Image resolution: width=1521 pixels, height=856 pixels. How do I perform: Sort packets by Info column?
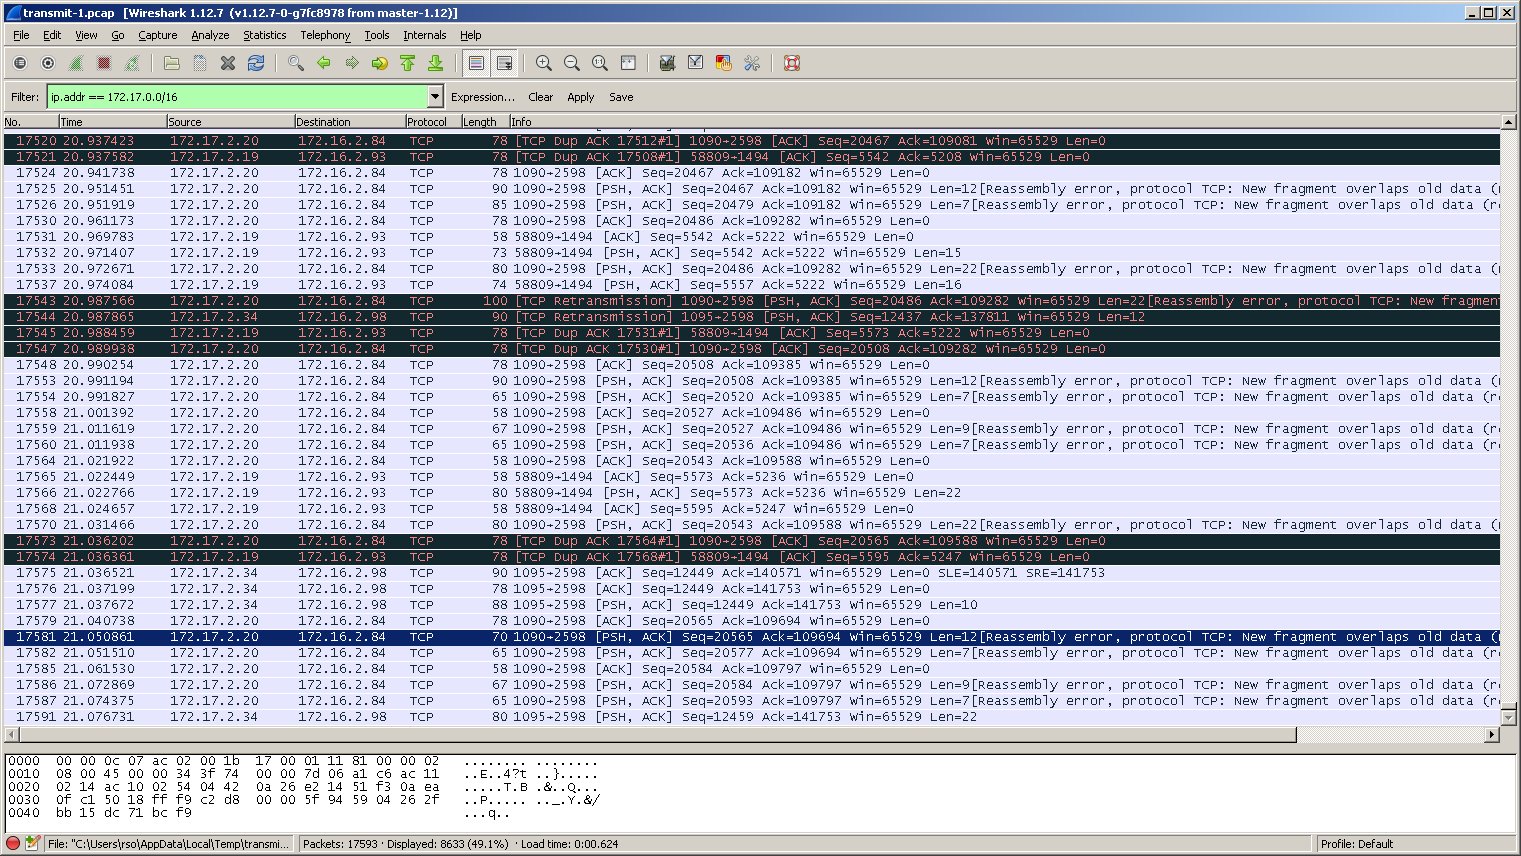pos(1005,122)
